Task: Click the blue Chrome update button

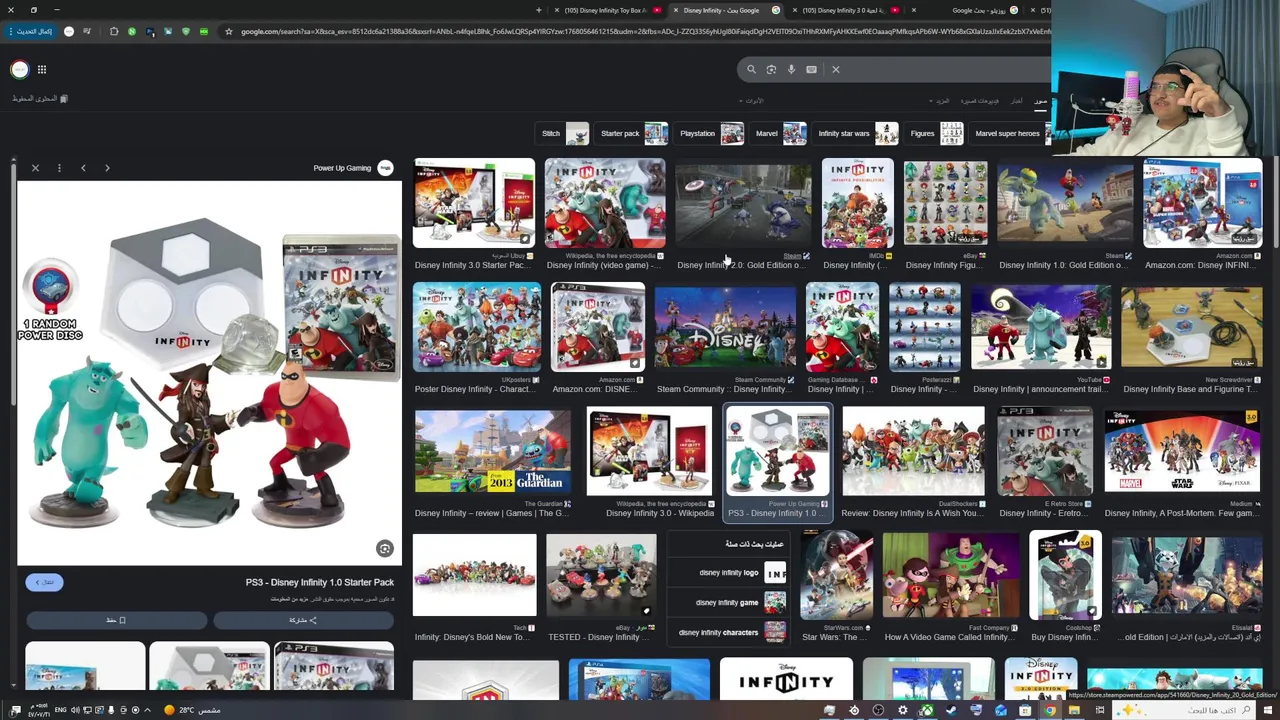Action: [x=31, y=32]
